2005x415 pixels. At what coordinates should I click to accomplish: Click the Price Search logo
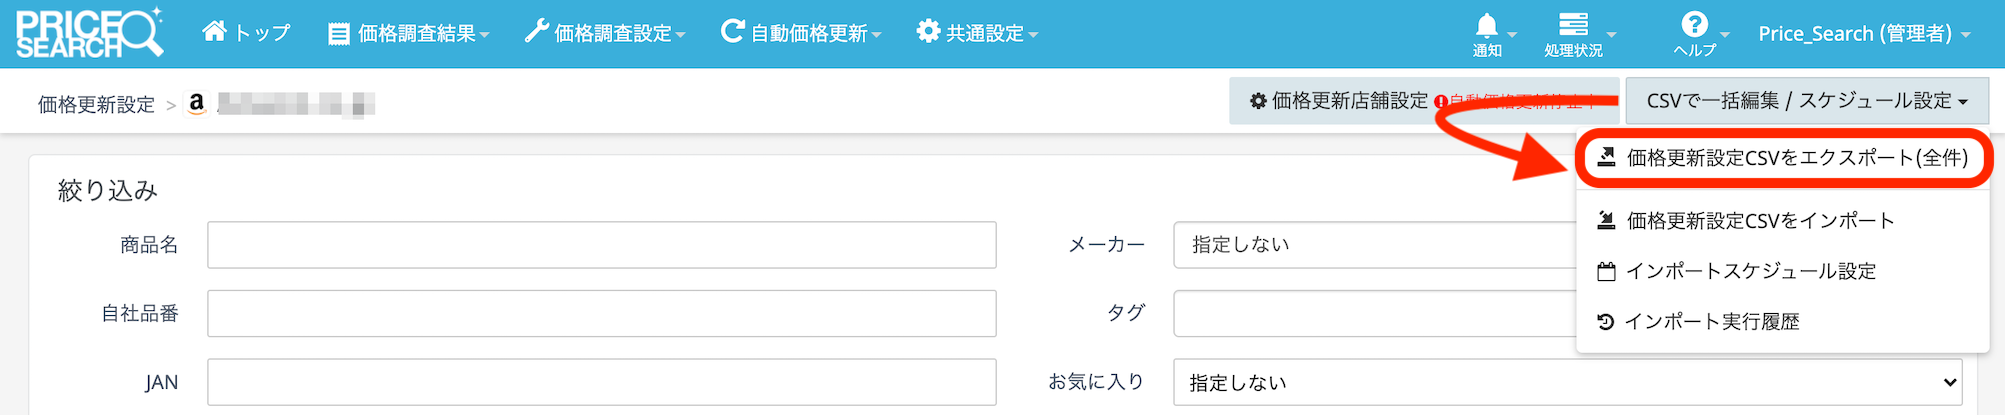point(88,34)
